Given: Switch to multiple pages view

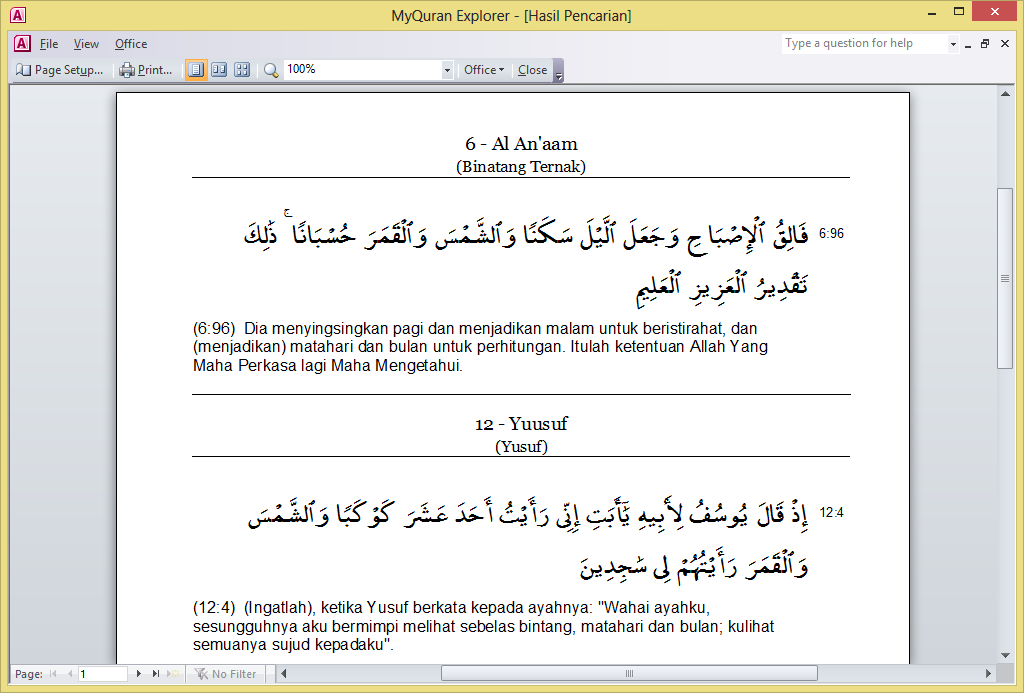Looking at the screenshot, I should pos(242,70).
